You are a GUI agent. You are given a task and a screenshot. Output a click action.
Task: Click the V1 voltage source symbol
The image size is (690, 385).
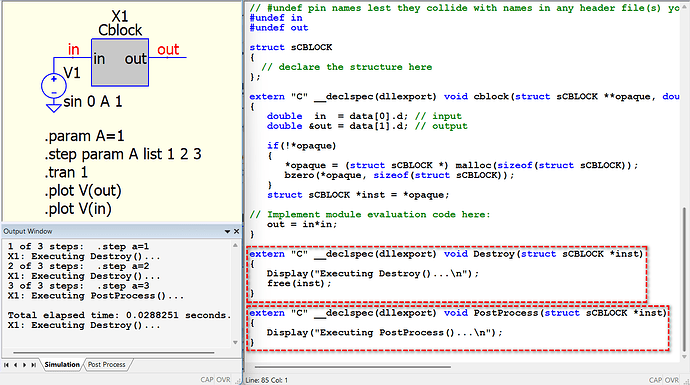coord(54,86)
